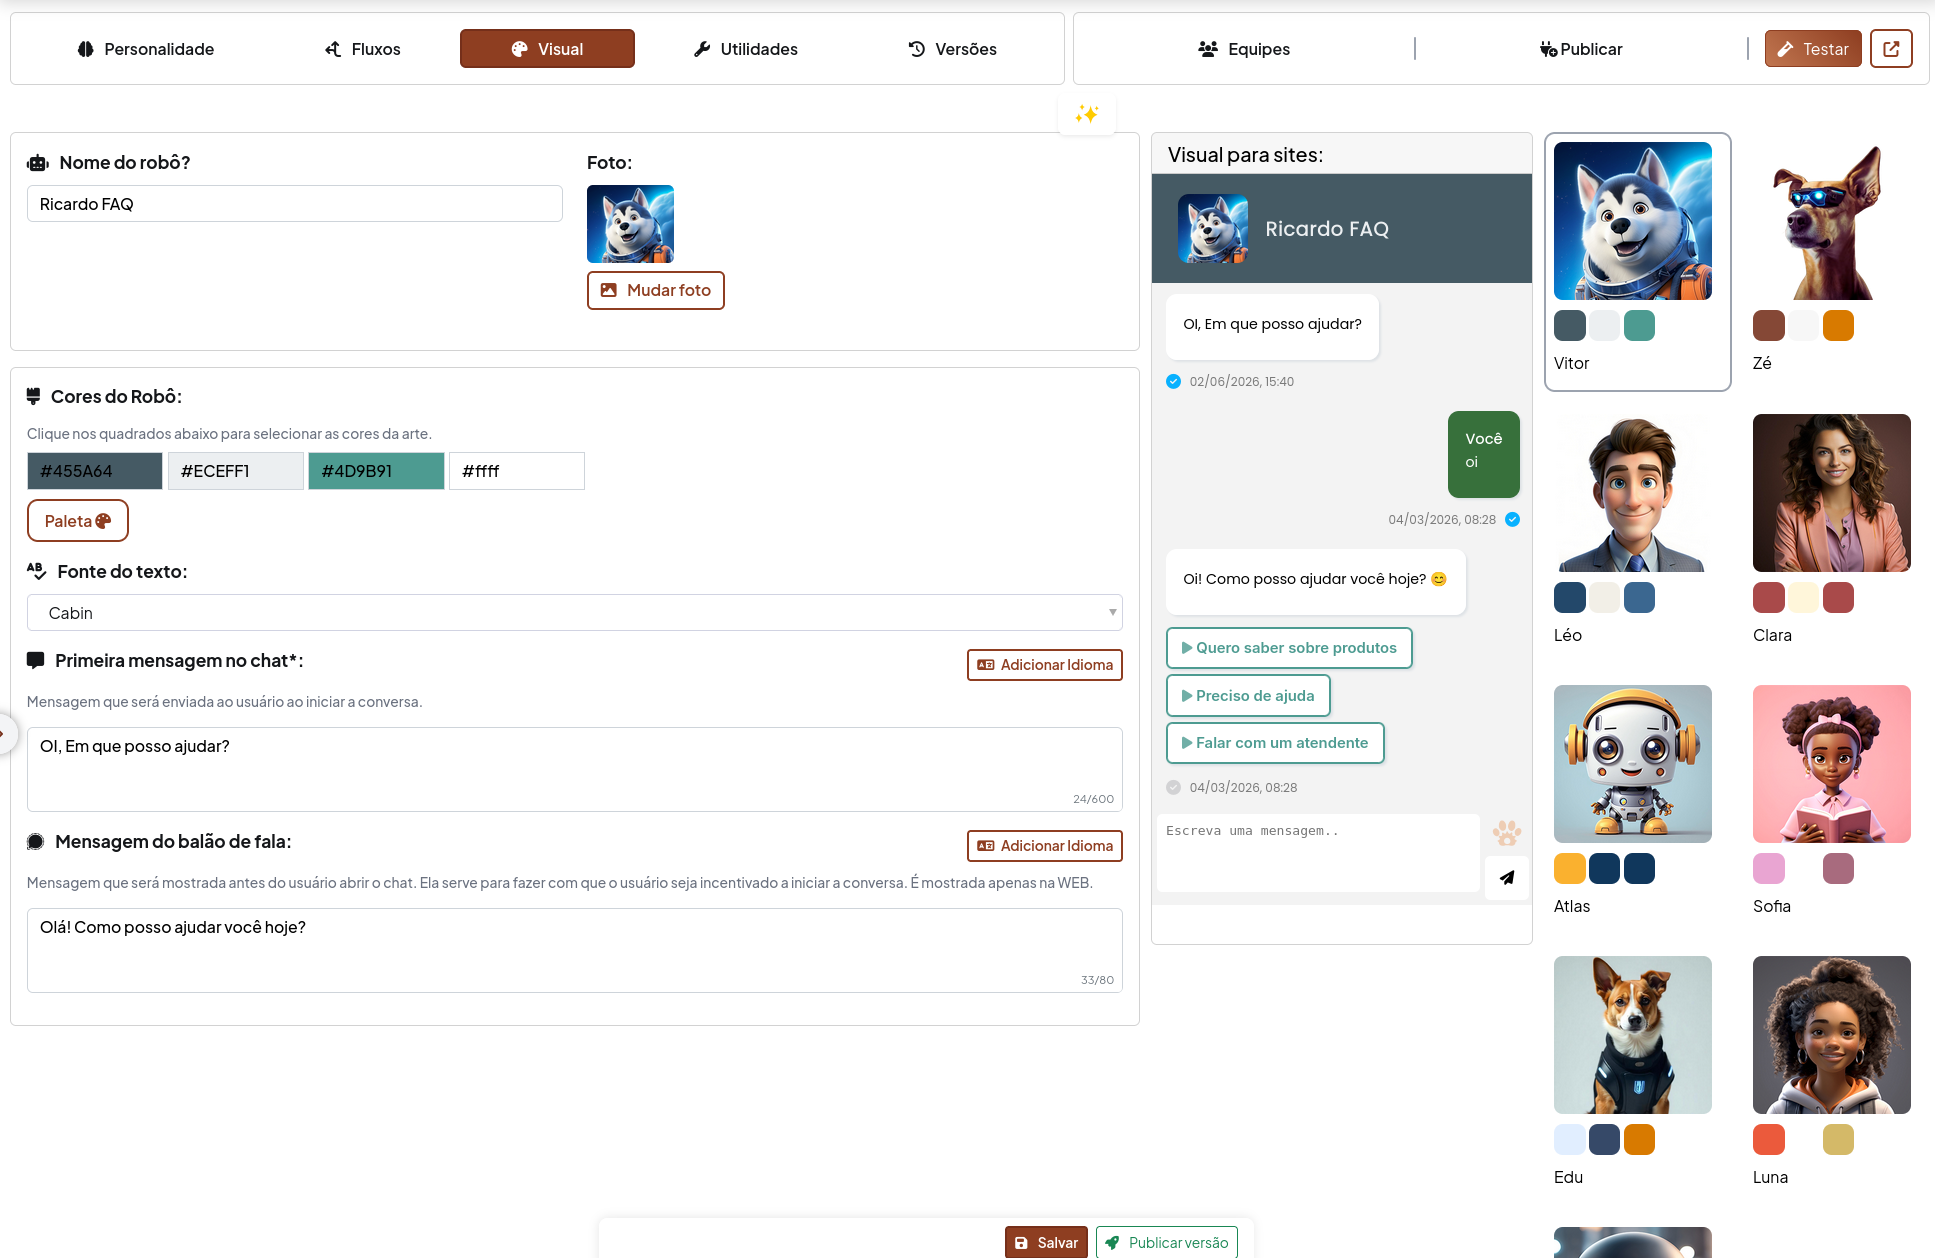
Task: Open the Equipes section
Action: click(1244, 49)
